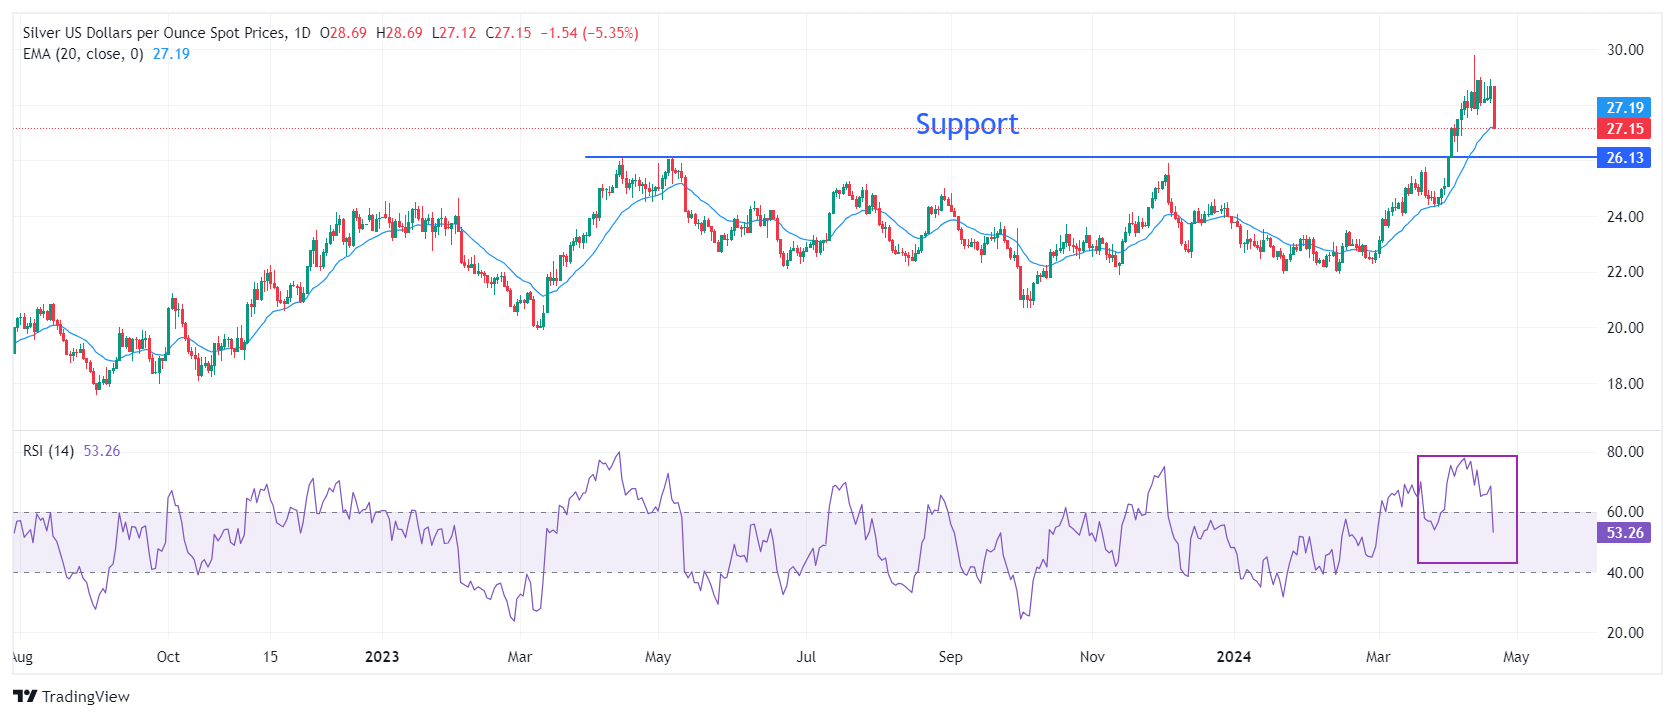Click the purple 53.26 RSI axis tag
The image size is (1675, 718).
(x=1624, y=532)
